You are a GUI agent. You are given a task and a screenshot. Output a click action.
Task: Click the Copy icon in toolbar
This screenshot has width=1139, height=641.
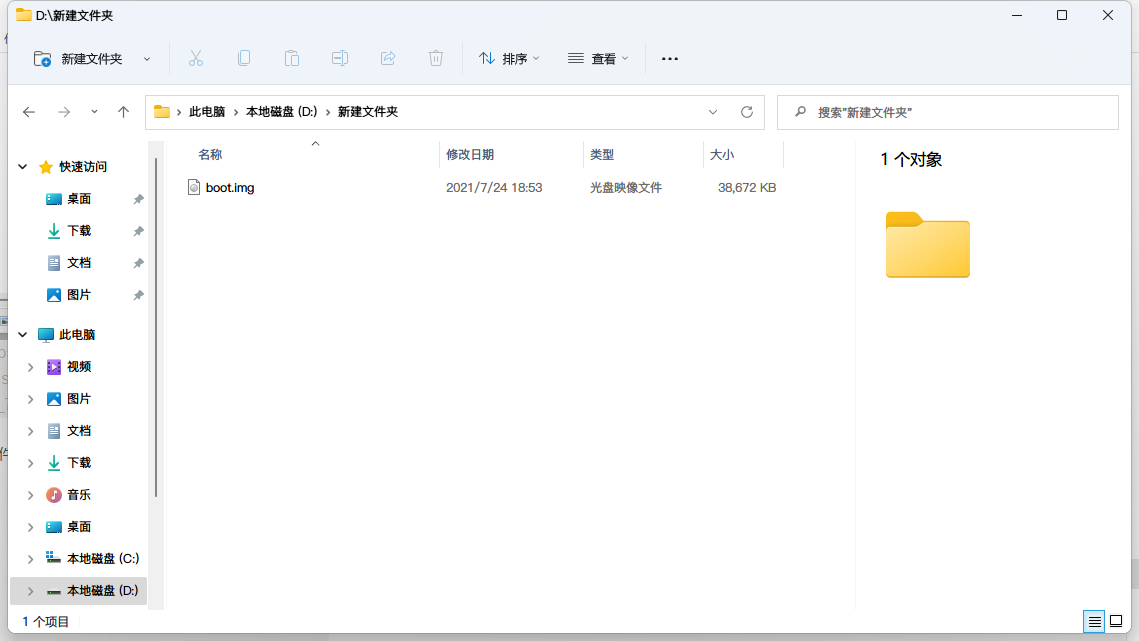244,59
